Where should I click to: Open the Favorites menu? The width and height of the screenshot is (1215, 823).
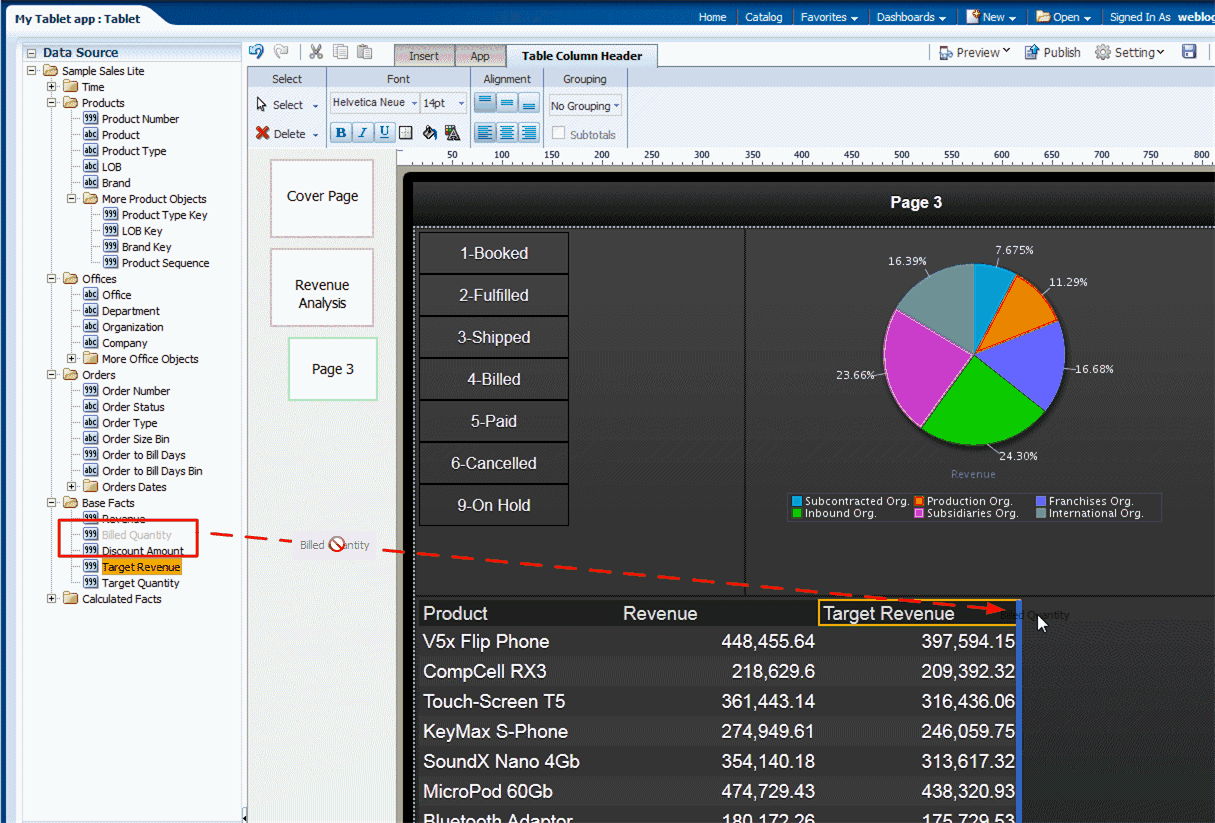[829, 17]
